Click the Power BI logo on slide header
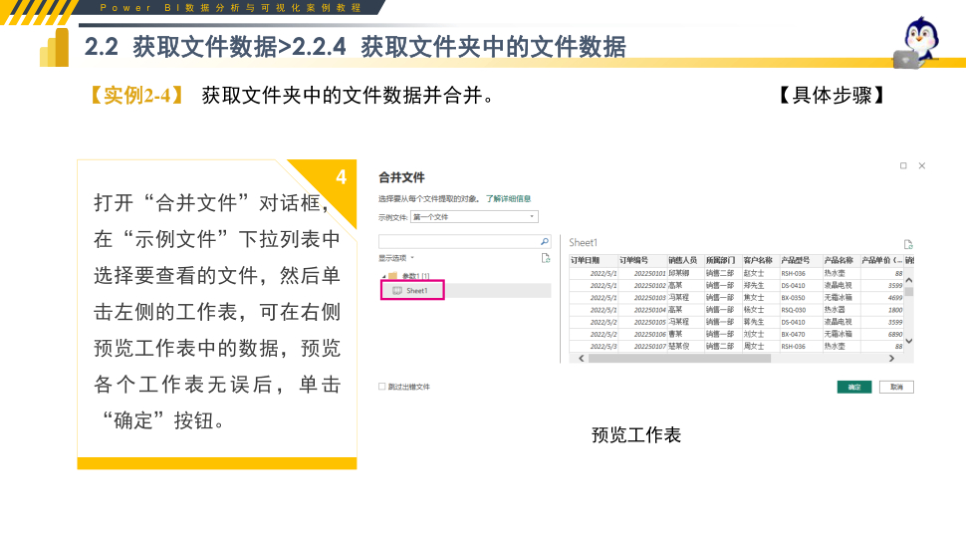 pos(54,47)
